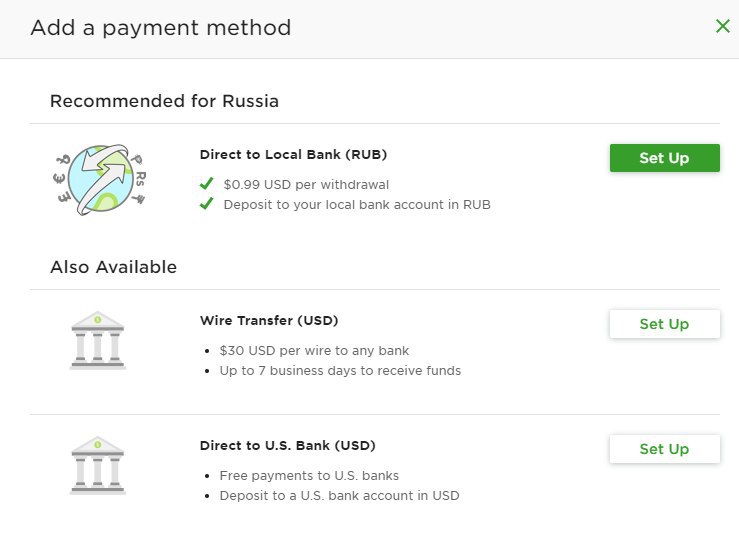Screen dimensions: 739x538
Task: Click Deposit to a U.S. bank account text
Action: (x=339, y=496)
